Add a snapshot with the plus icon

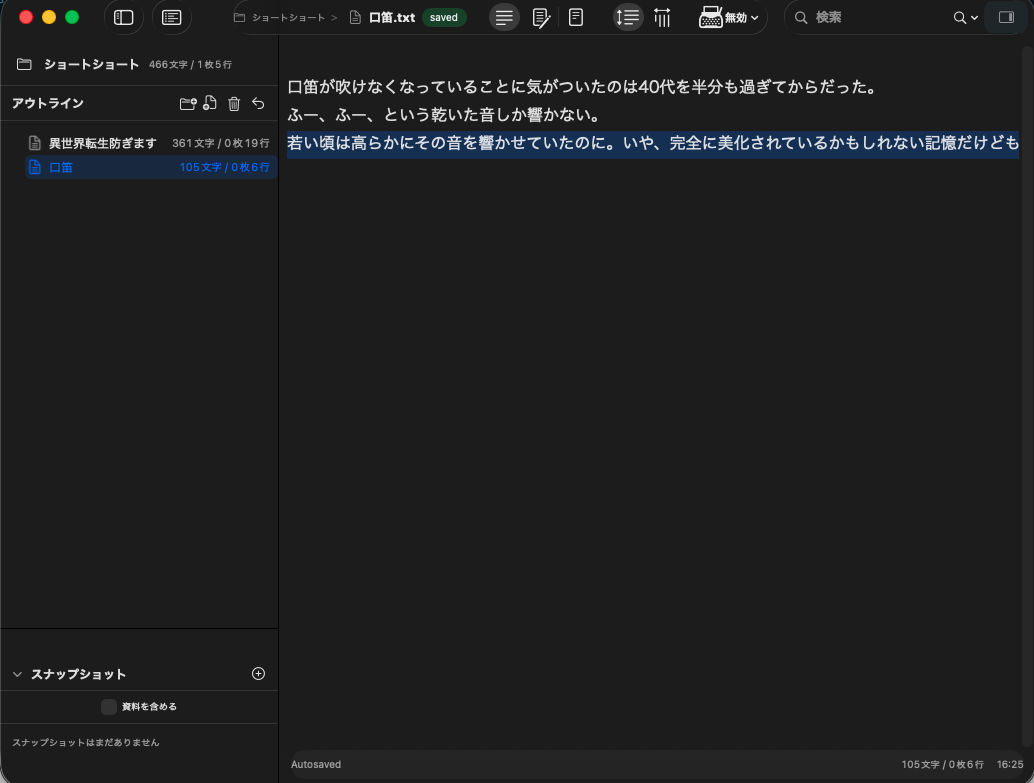click(x=258, y=673)
